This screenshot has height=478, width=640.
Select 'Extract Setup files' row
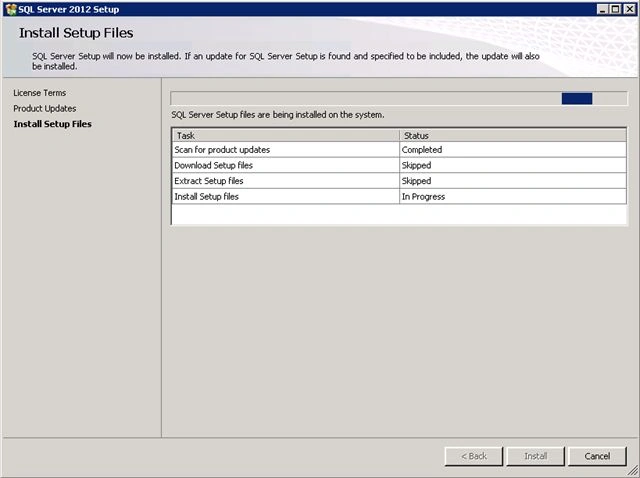point(399,180)
